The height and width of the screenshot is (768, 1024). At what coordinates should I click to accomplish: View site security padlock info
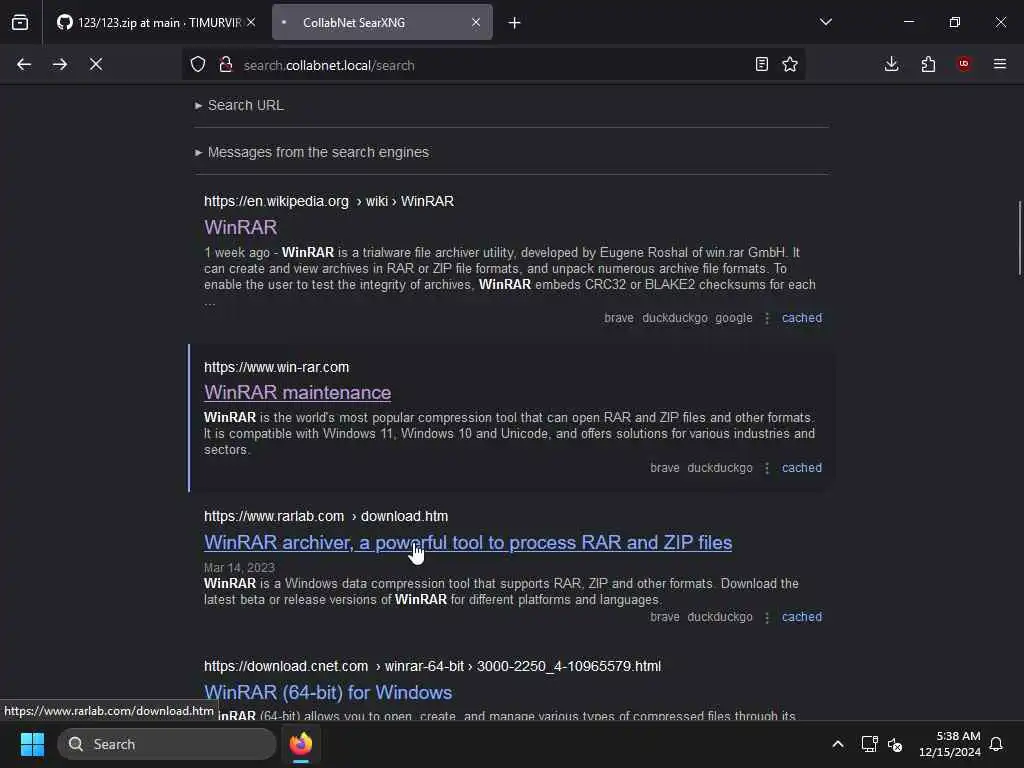pos(226,65)
